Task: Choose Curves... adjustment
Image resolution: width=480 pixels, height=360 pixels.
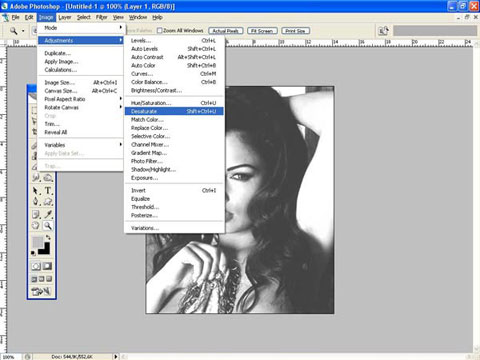Action: point(174,74)
